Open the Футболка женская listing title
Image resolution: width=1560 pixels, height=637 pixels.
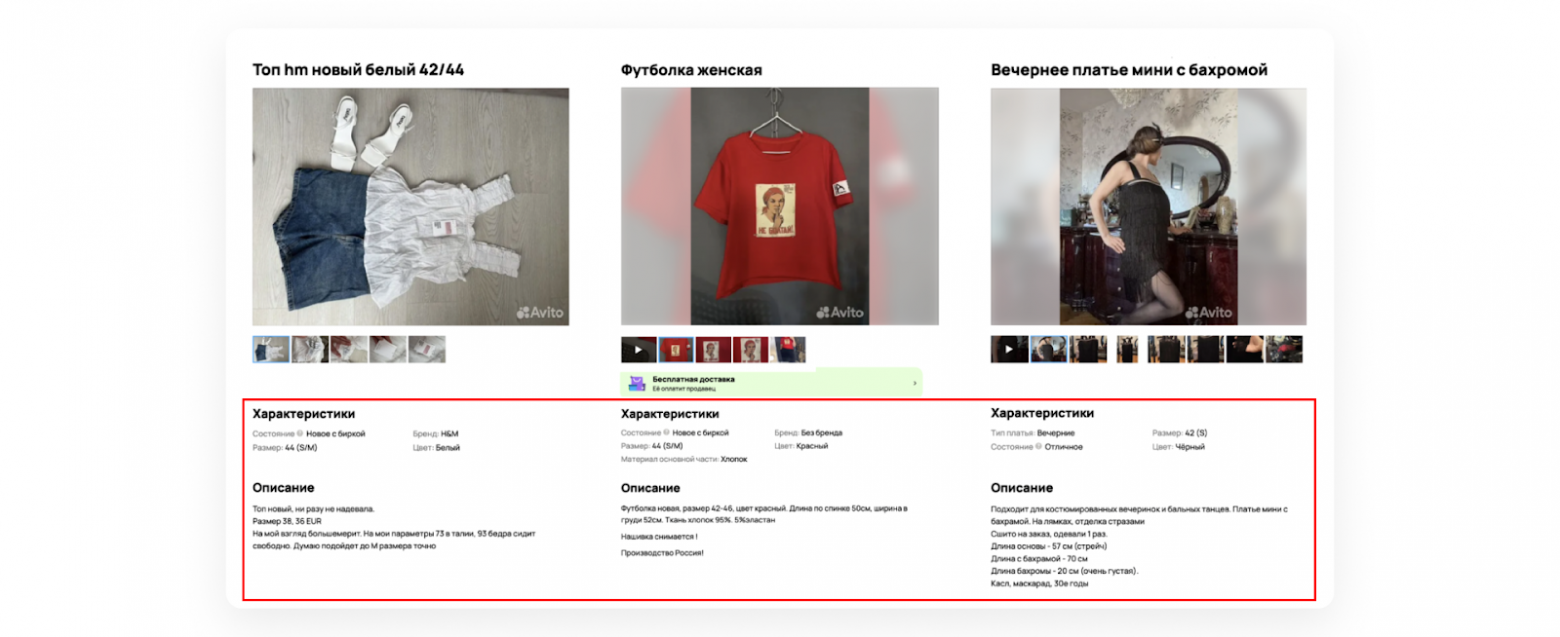691,70
